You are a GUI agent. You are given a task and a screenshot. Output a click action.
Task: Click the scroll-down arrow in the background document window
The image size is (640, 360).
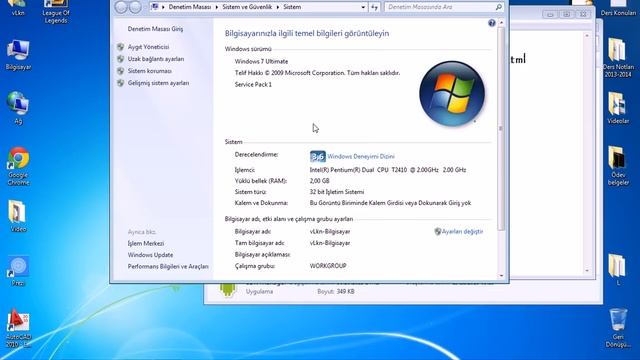pos(587,270)
